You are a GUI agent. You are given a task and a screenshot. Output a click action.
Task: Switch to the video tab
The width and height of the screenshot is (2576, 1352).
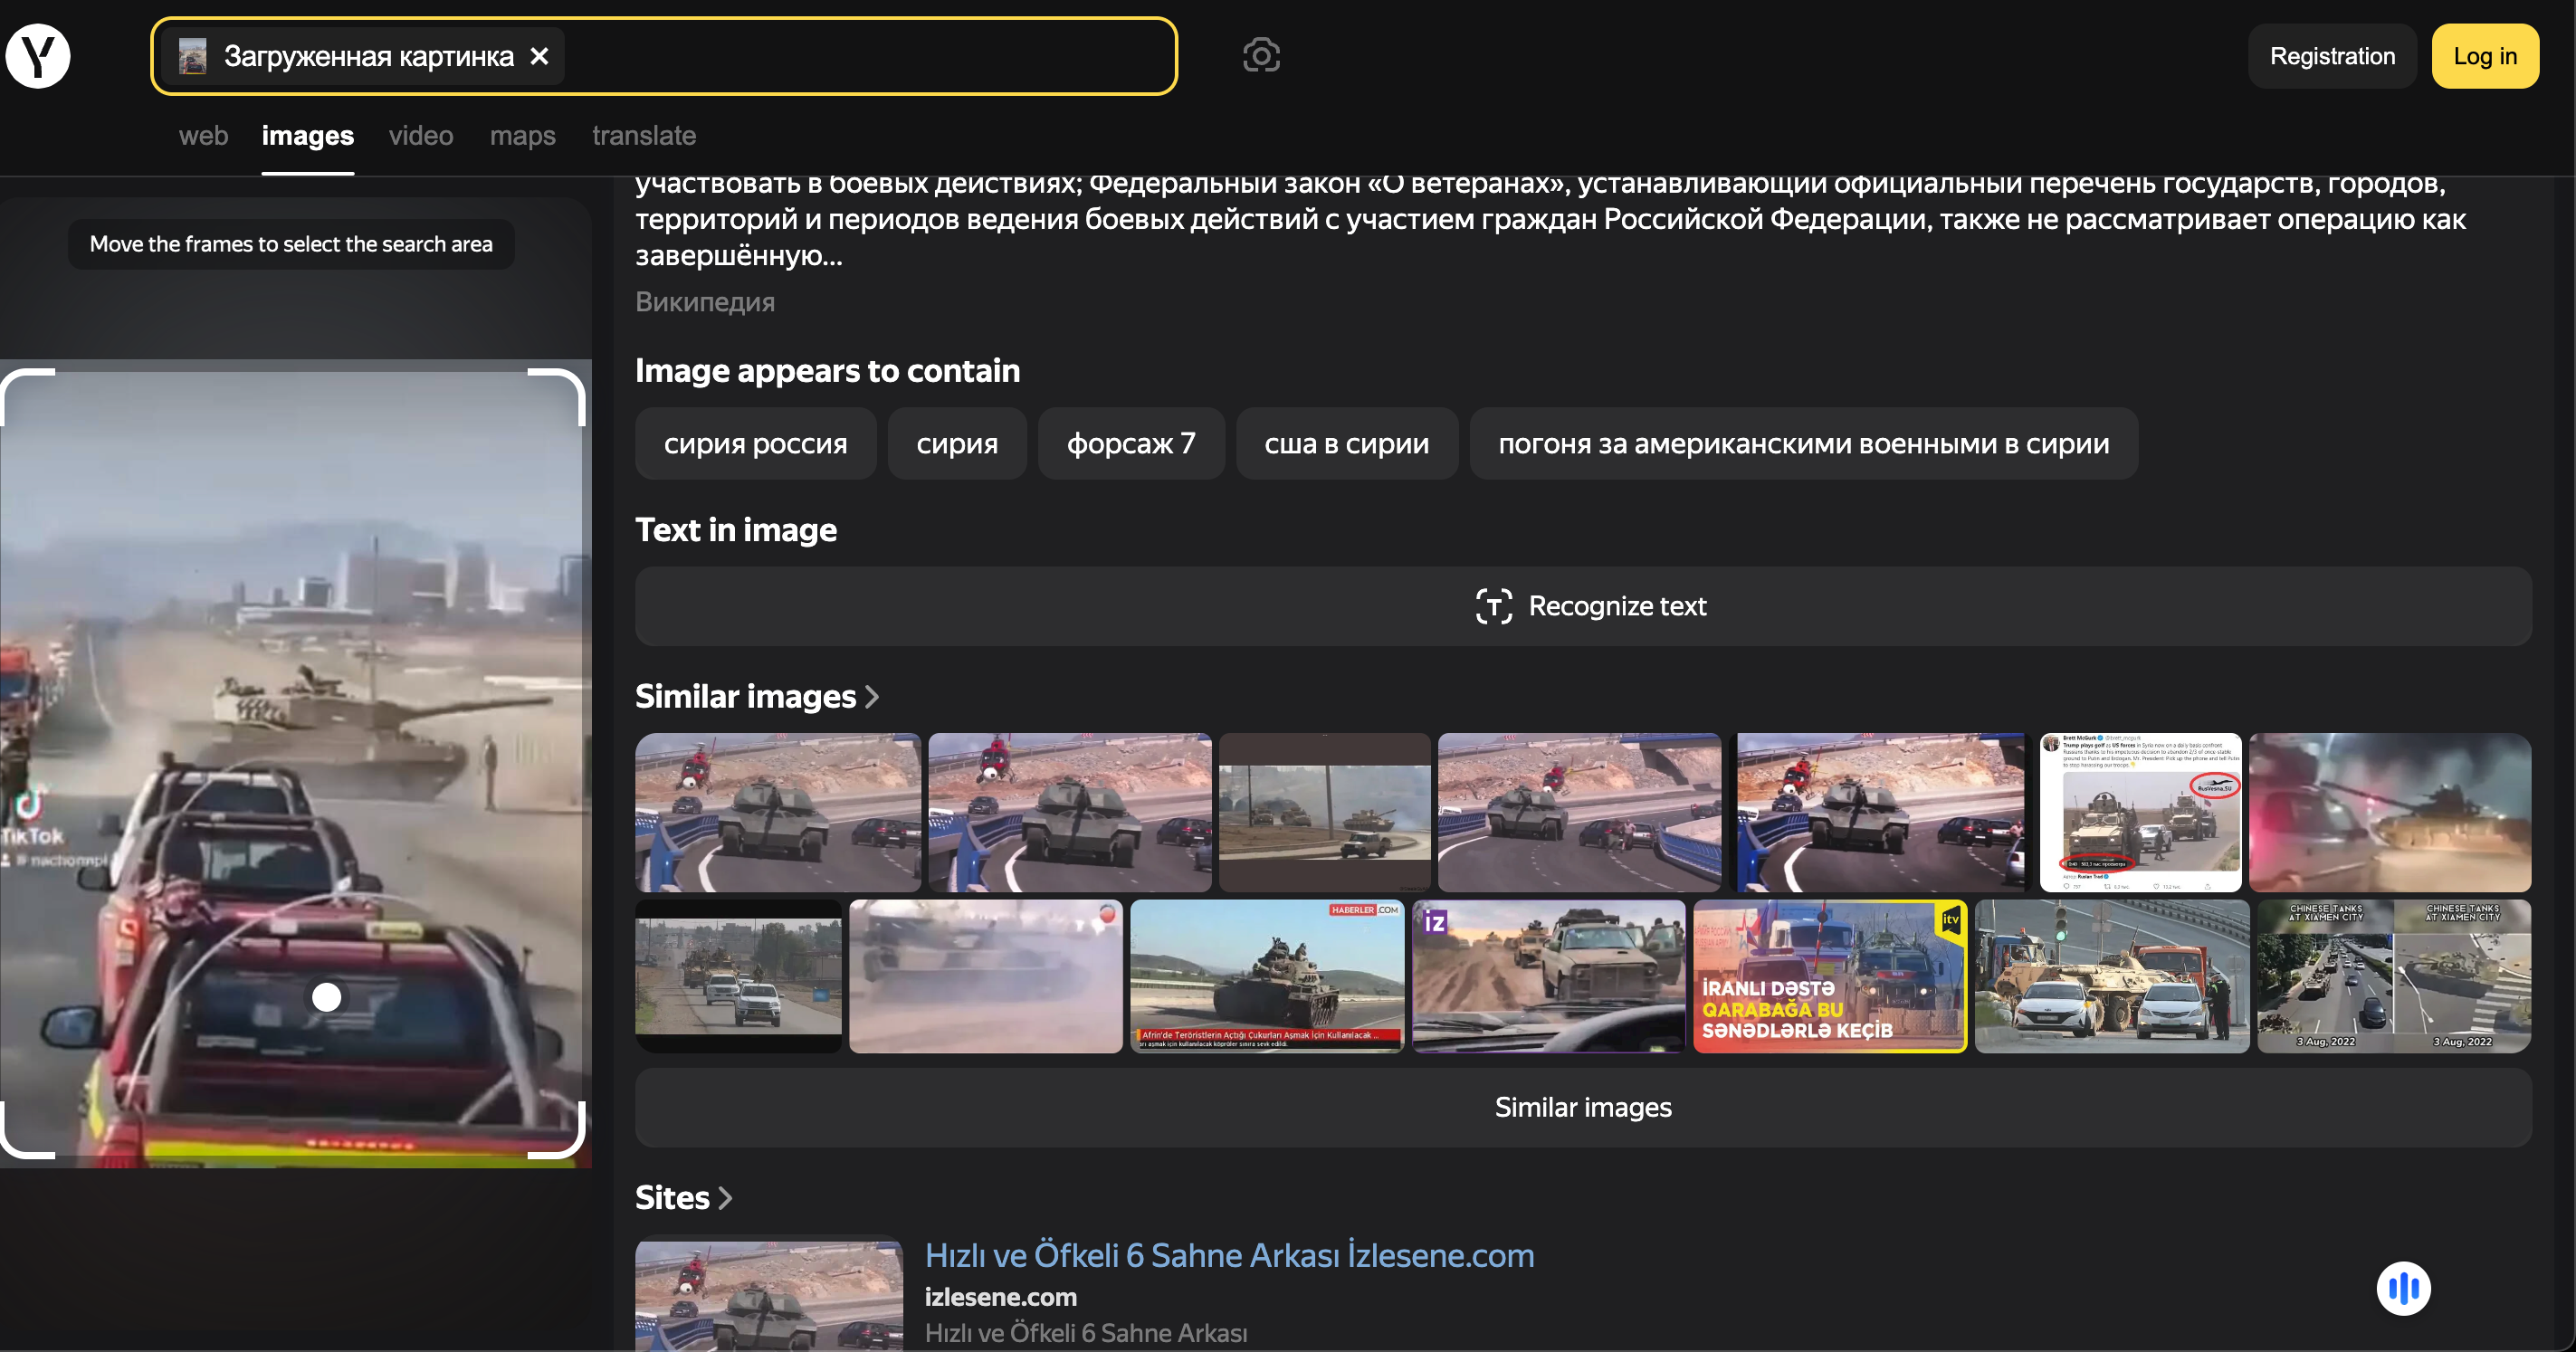[421, 135]
